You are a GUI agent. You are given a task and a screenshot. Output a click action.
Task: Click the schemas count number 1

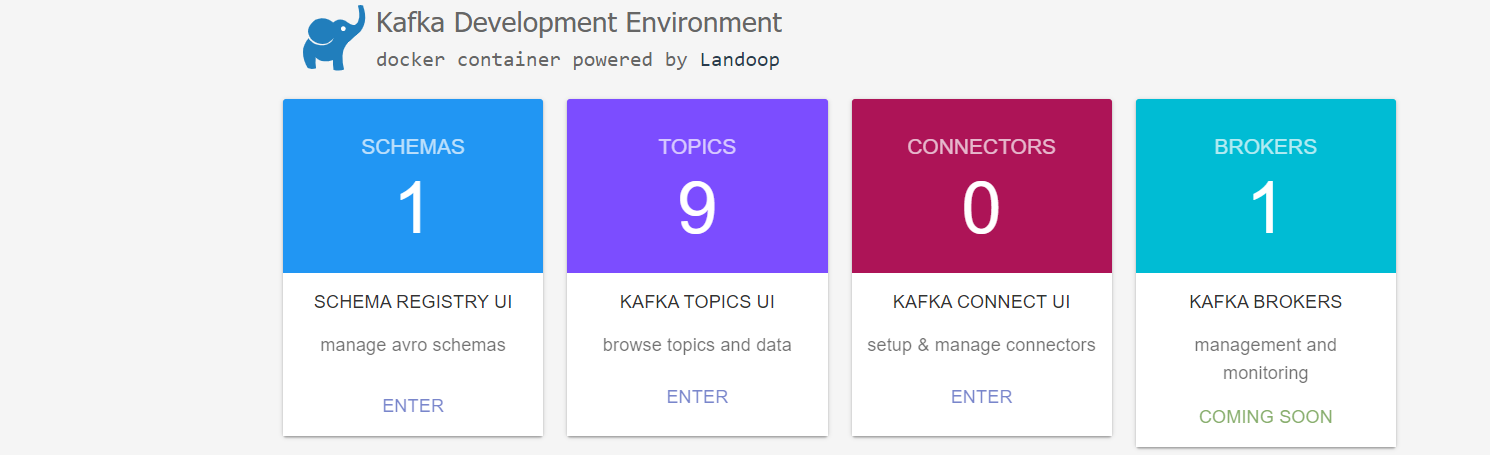coord(413,208)
